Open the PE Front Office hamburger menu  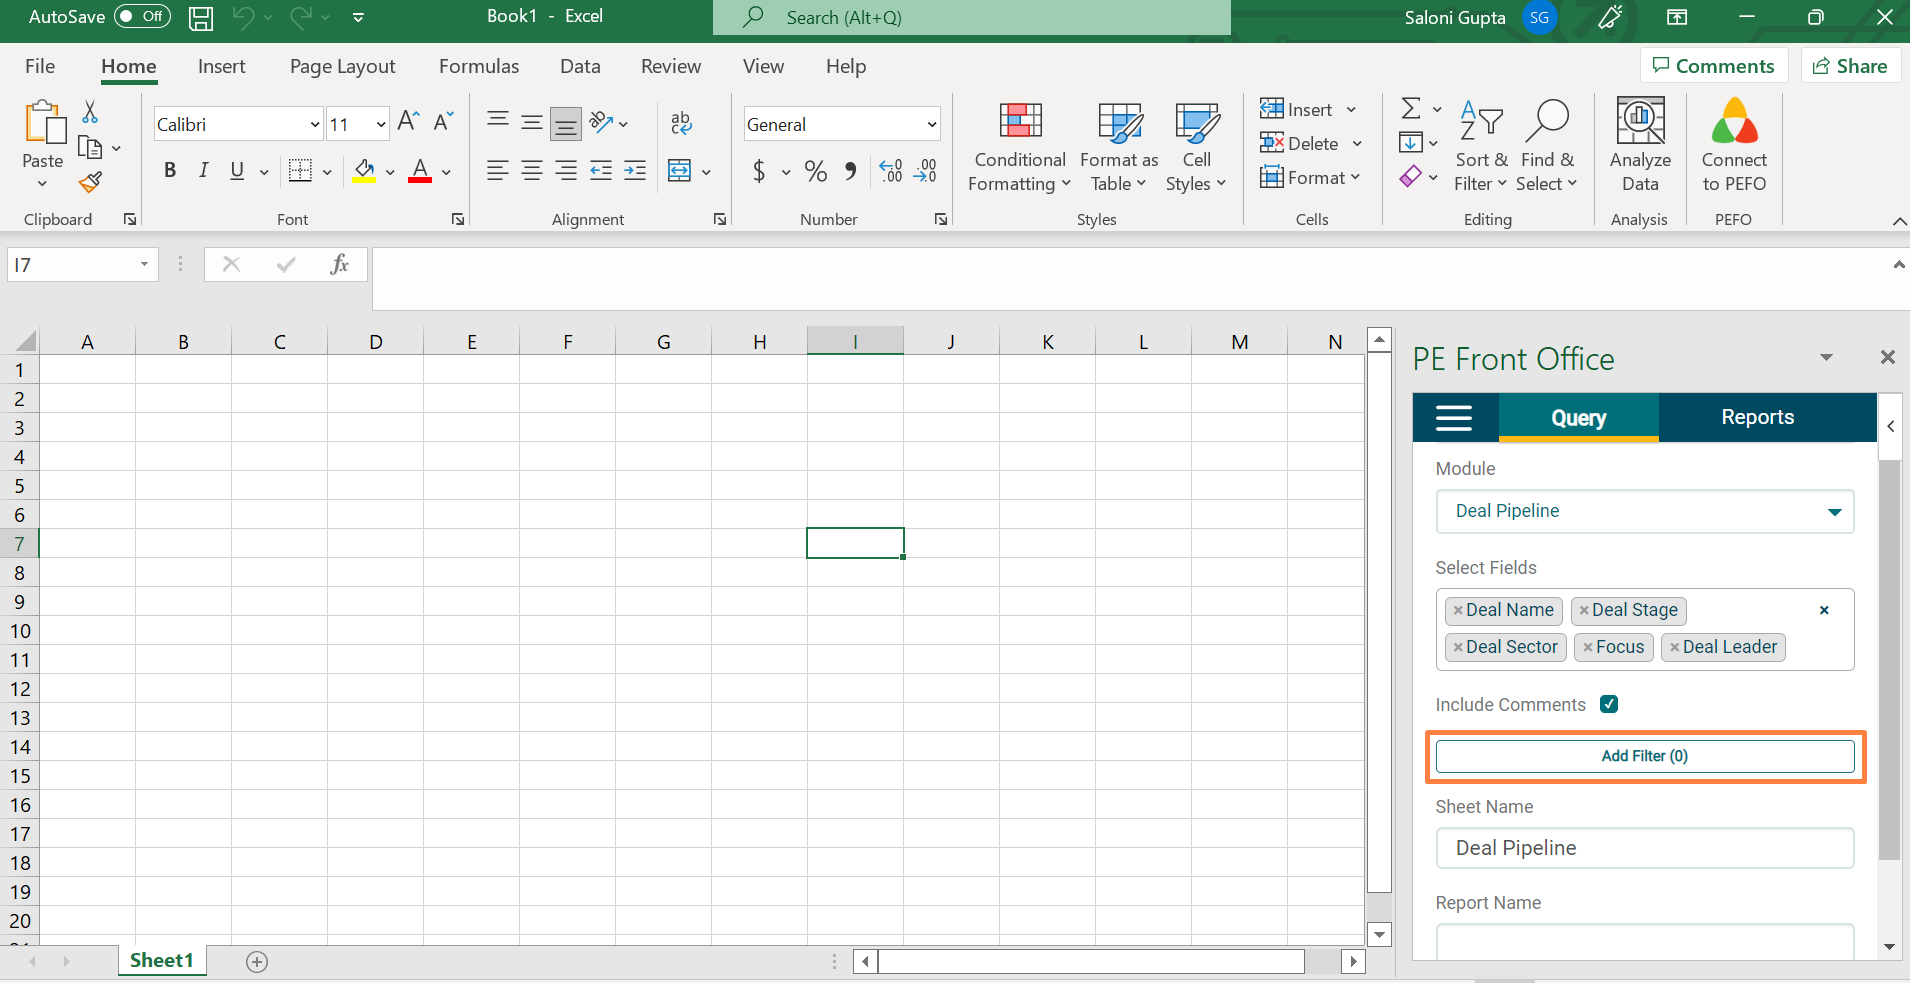coord(1454,418)
